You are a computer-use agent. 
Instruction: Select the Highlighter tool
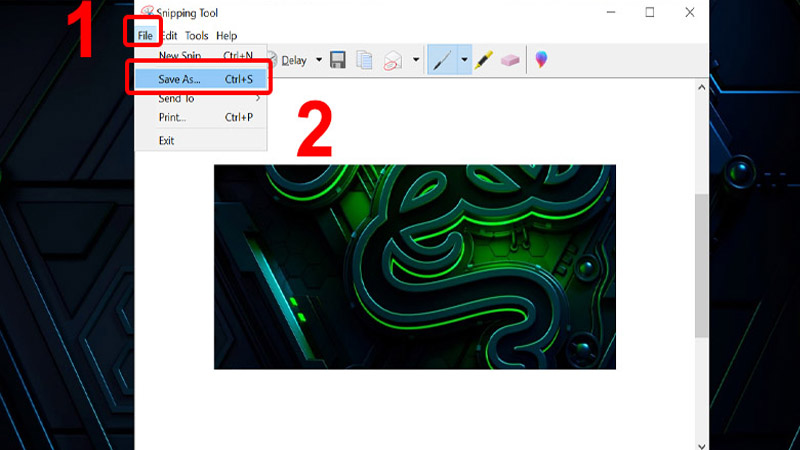483,60
